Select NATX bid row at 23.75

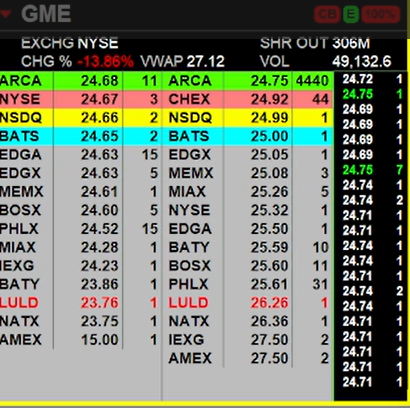(x=81, y=321)
